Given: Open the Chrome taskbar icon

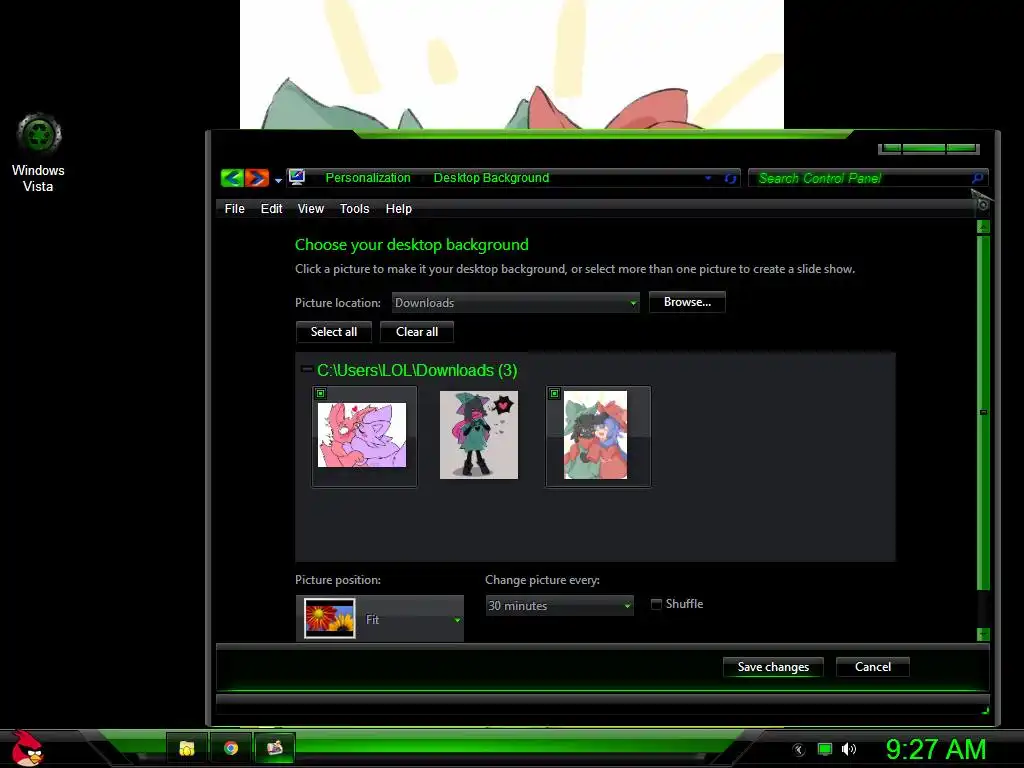Looking at the screenshot, I should pos(231,748).
